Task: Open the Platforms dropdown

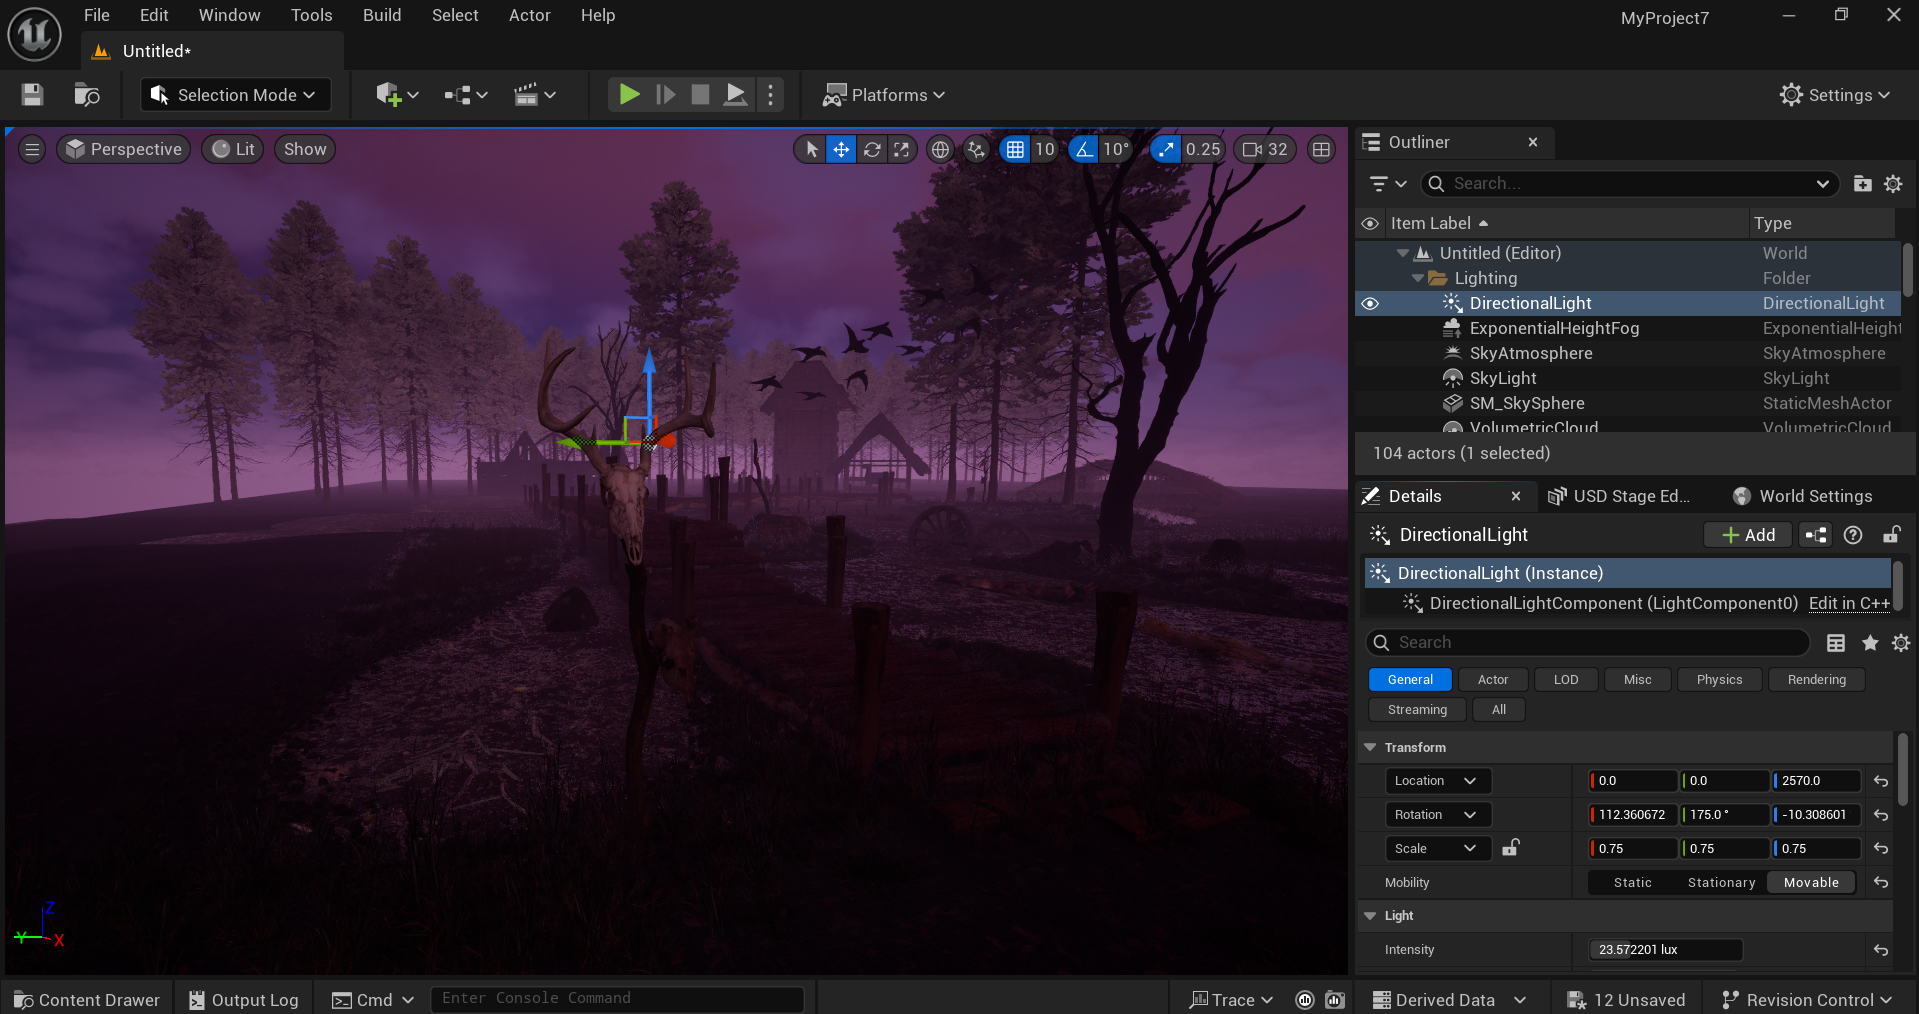Action: coord(884,95)
